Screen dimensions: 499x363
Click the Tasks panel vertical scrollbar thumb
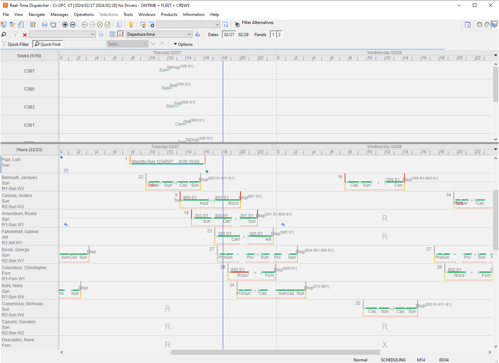(x=495, y=84)
